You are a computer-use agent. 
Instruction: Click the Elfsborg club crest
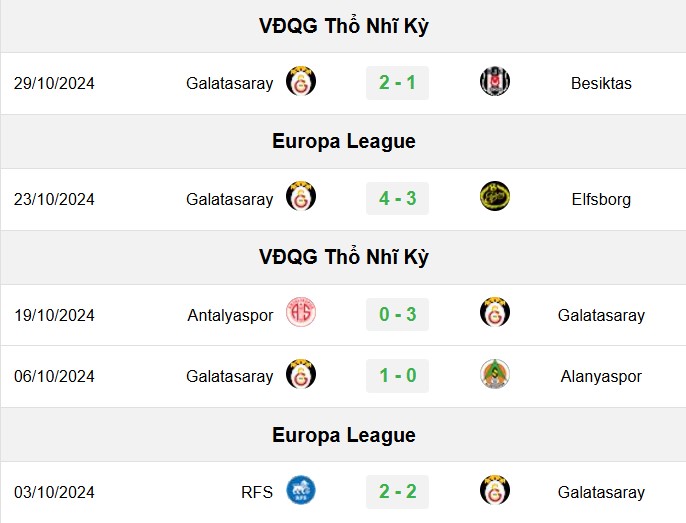click(495, 196)
